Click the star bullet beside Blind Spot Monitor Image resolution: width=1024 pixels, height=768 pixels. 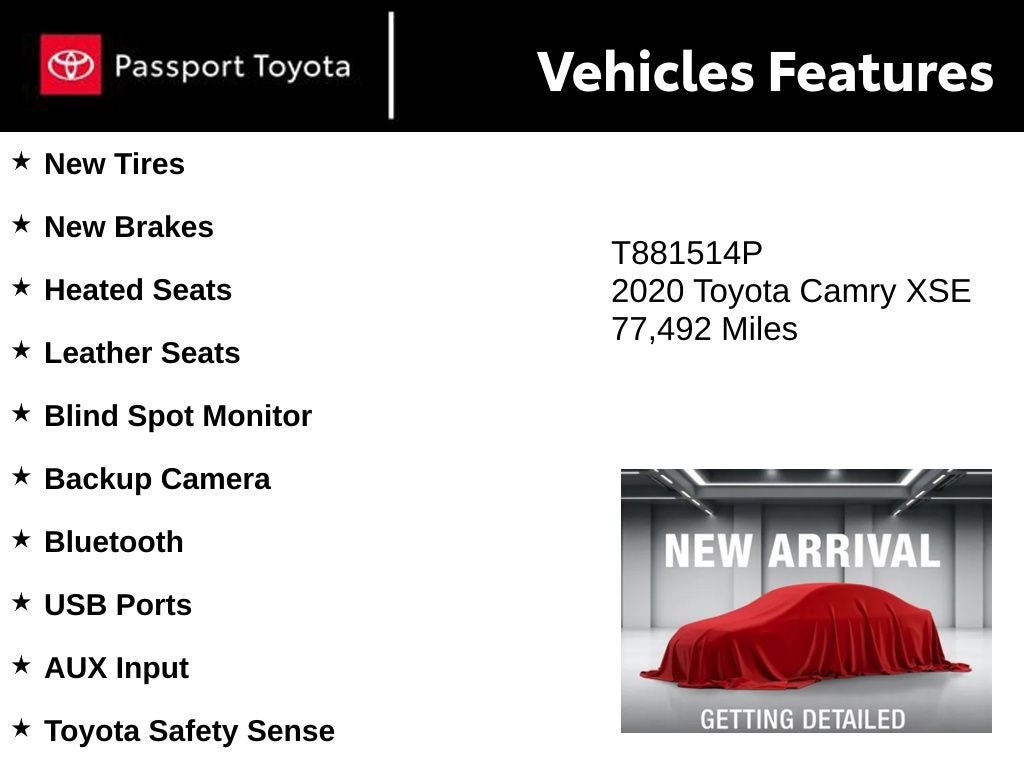pos(21,413)
